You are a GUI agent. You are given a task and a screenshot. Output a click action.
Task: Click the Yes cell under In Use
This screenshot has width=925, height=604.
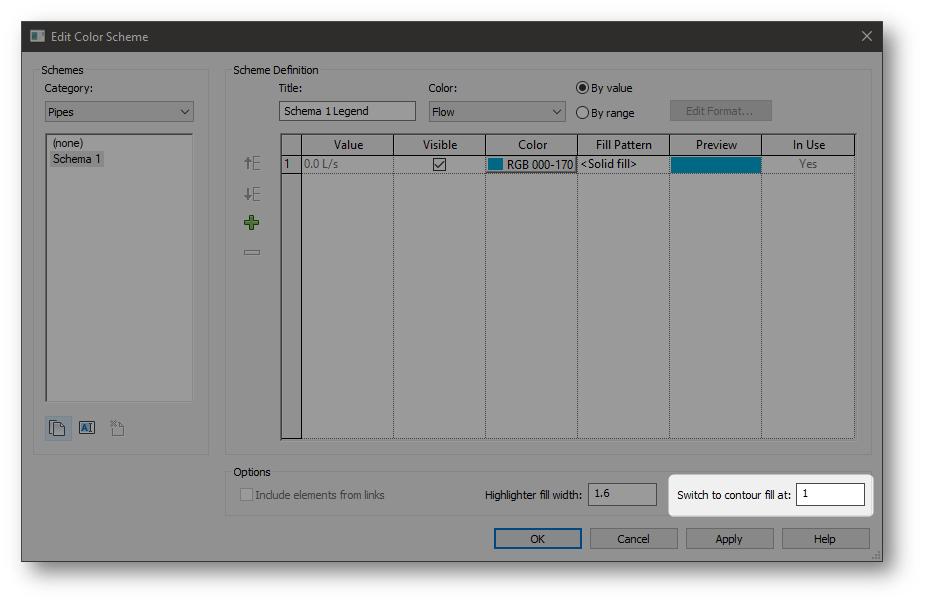click(808, 165)
